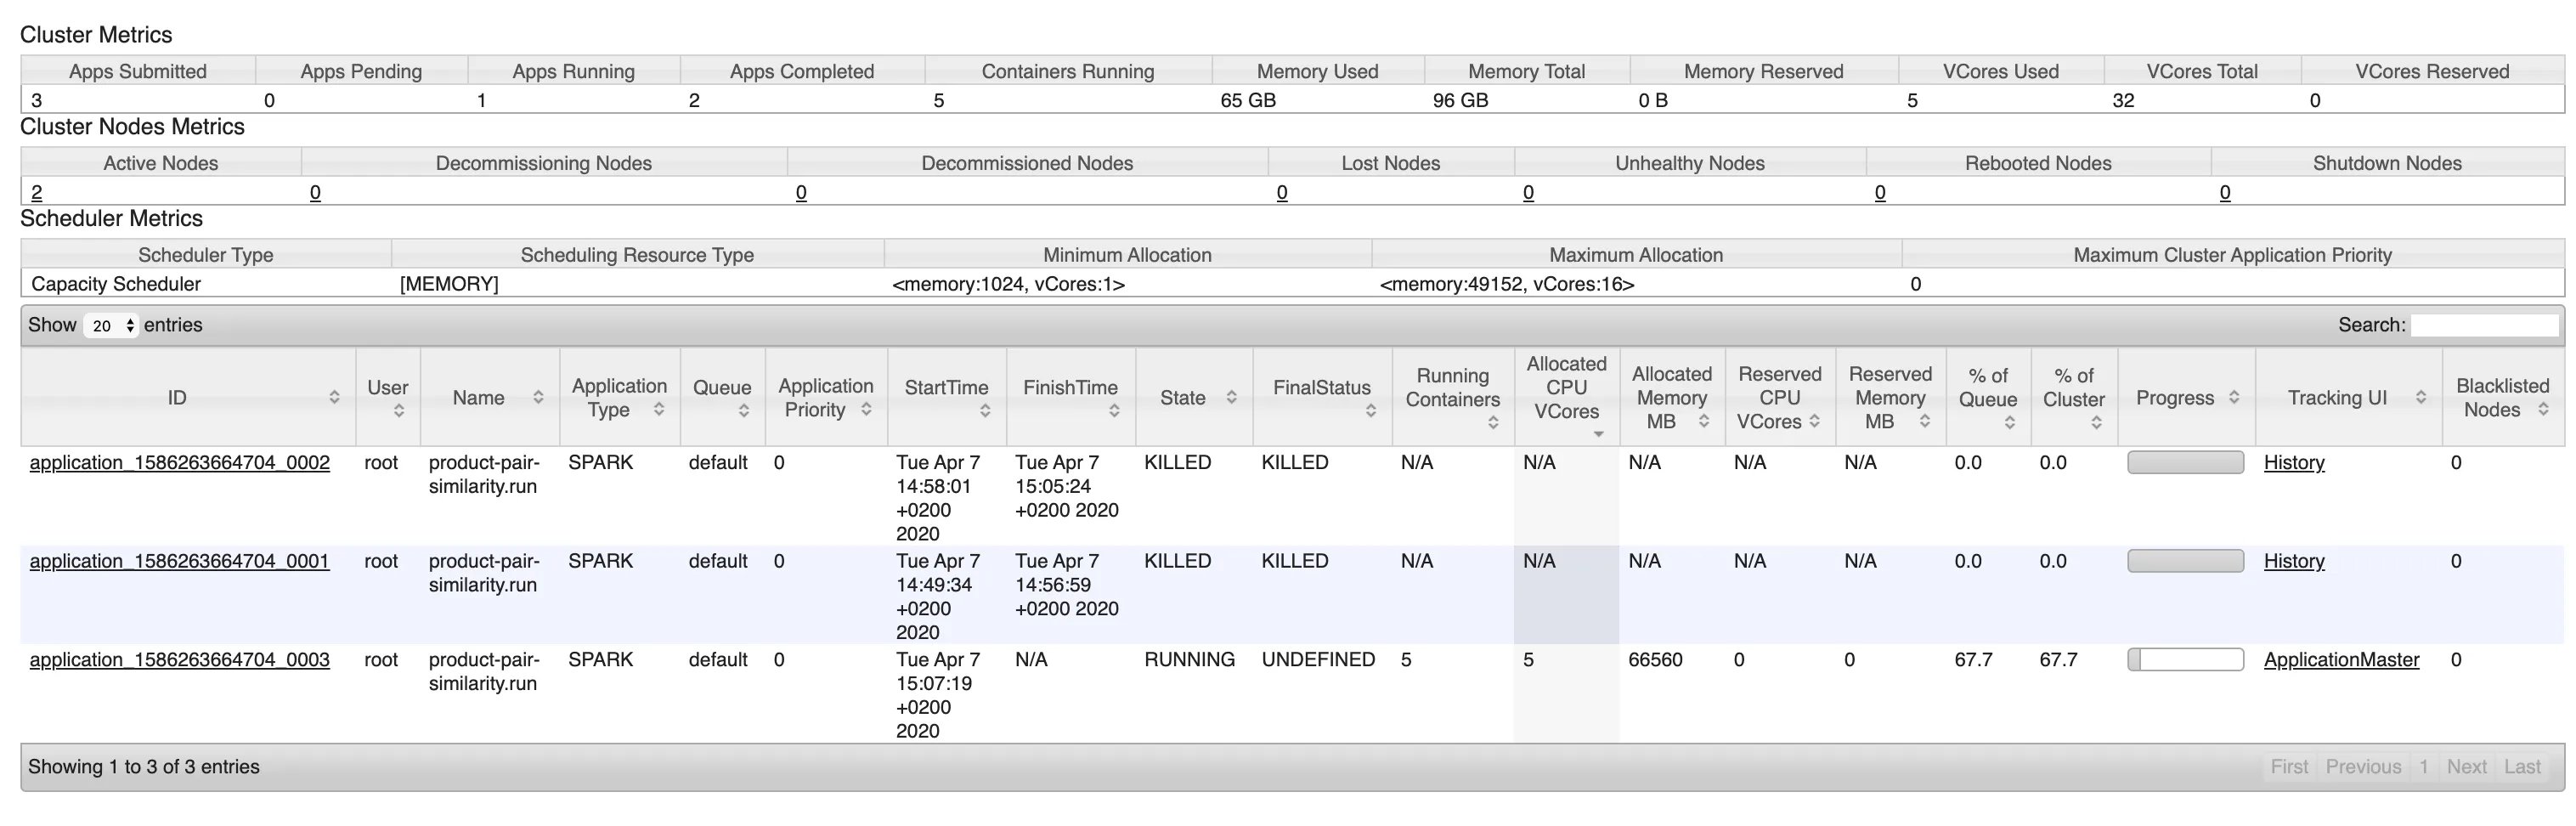Screen dimensions: 2576x826
Task: Sort by Application Priority column
Action: [x=826, y=397]
